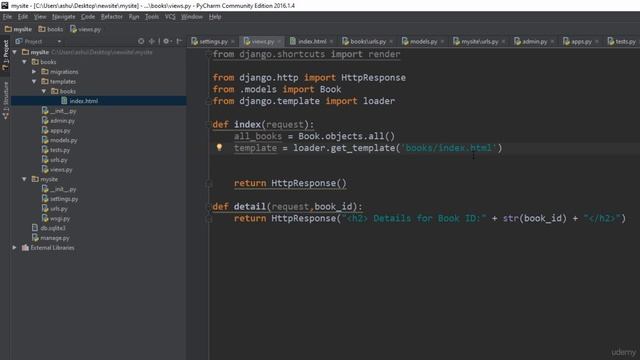Click the fold marker beside def index

point(208,124)
